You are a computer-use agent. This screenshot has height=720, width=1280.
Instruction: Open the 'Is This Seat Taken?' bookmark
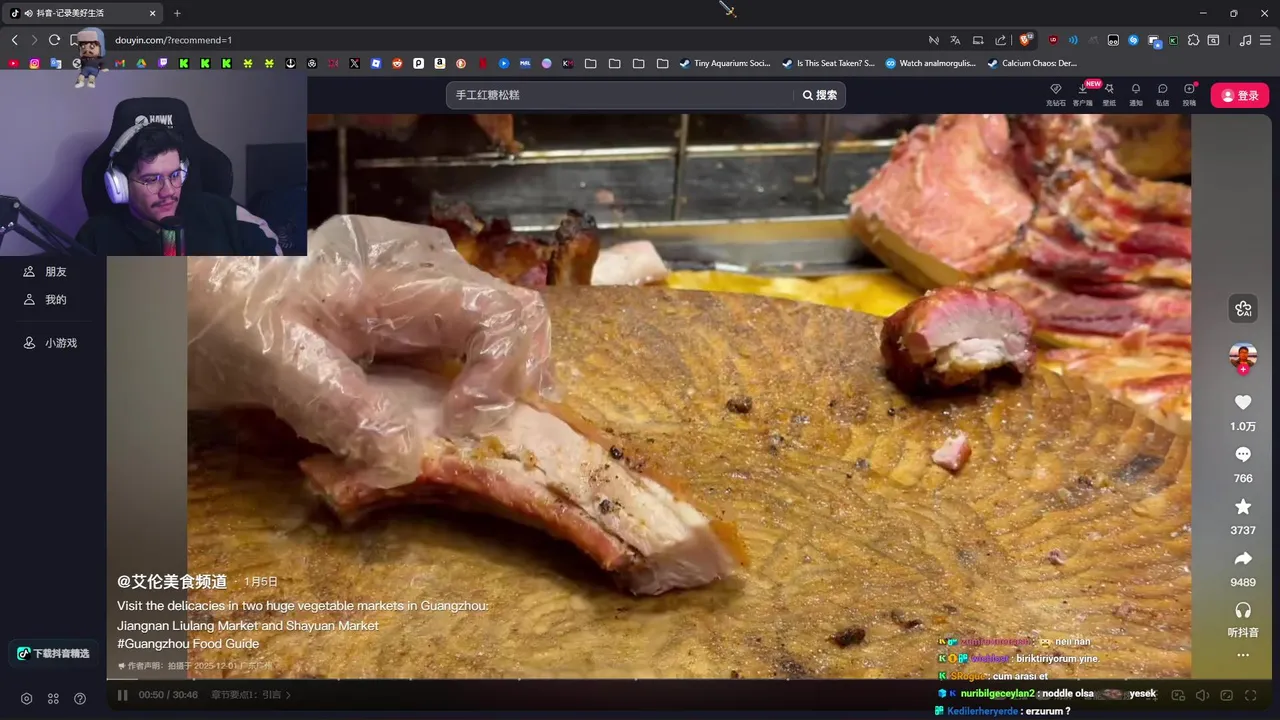(x=828, y=63)
